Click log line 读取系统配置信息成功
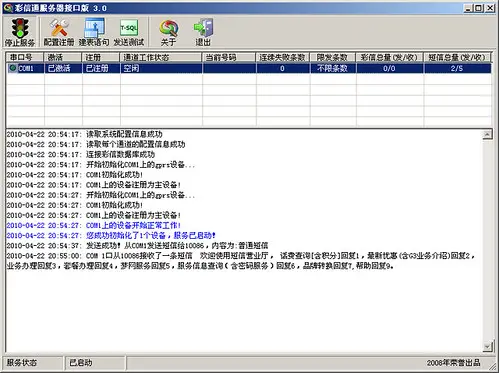Viewport: 499px width, 373px height. tap(84, 134)
